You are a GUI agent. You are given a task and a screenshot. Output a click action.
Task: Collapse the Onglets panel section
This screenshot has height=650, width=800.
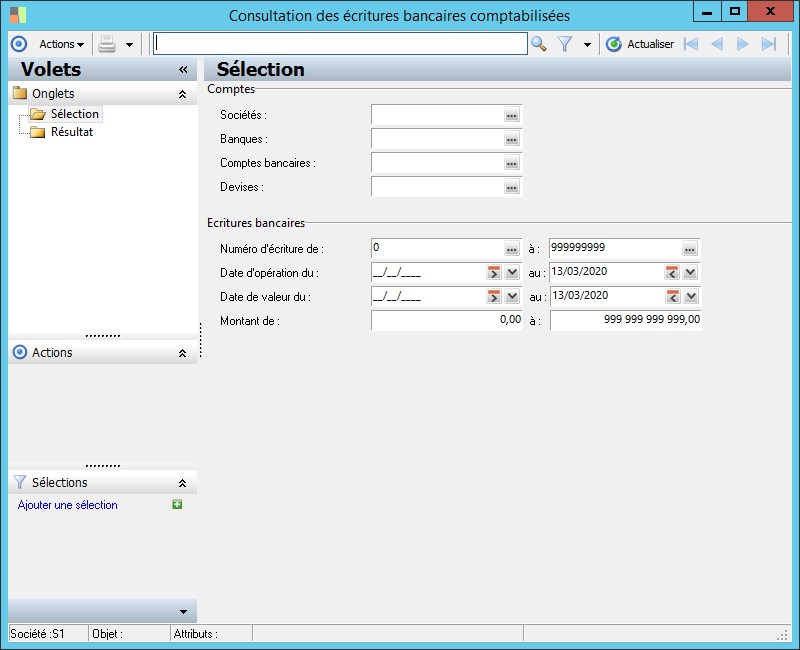pyautogui.click(x=182, y=94)
